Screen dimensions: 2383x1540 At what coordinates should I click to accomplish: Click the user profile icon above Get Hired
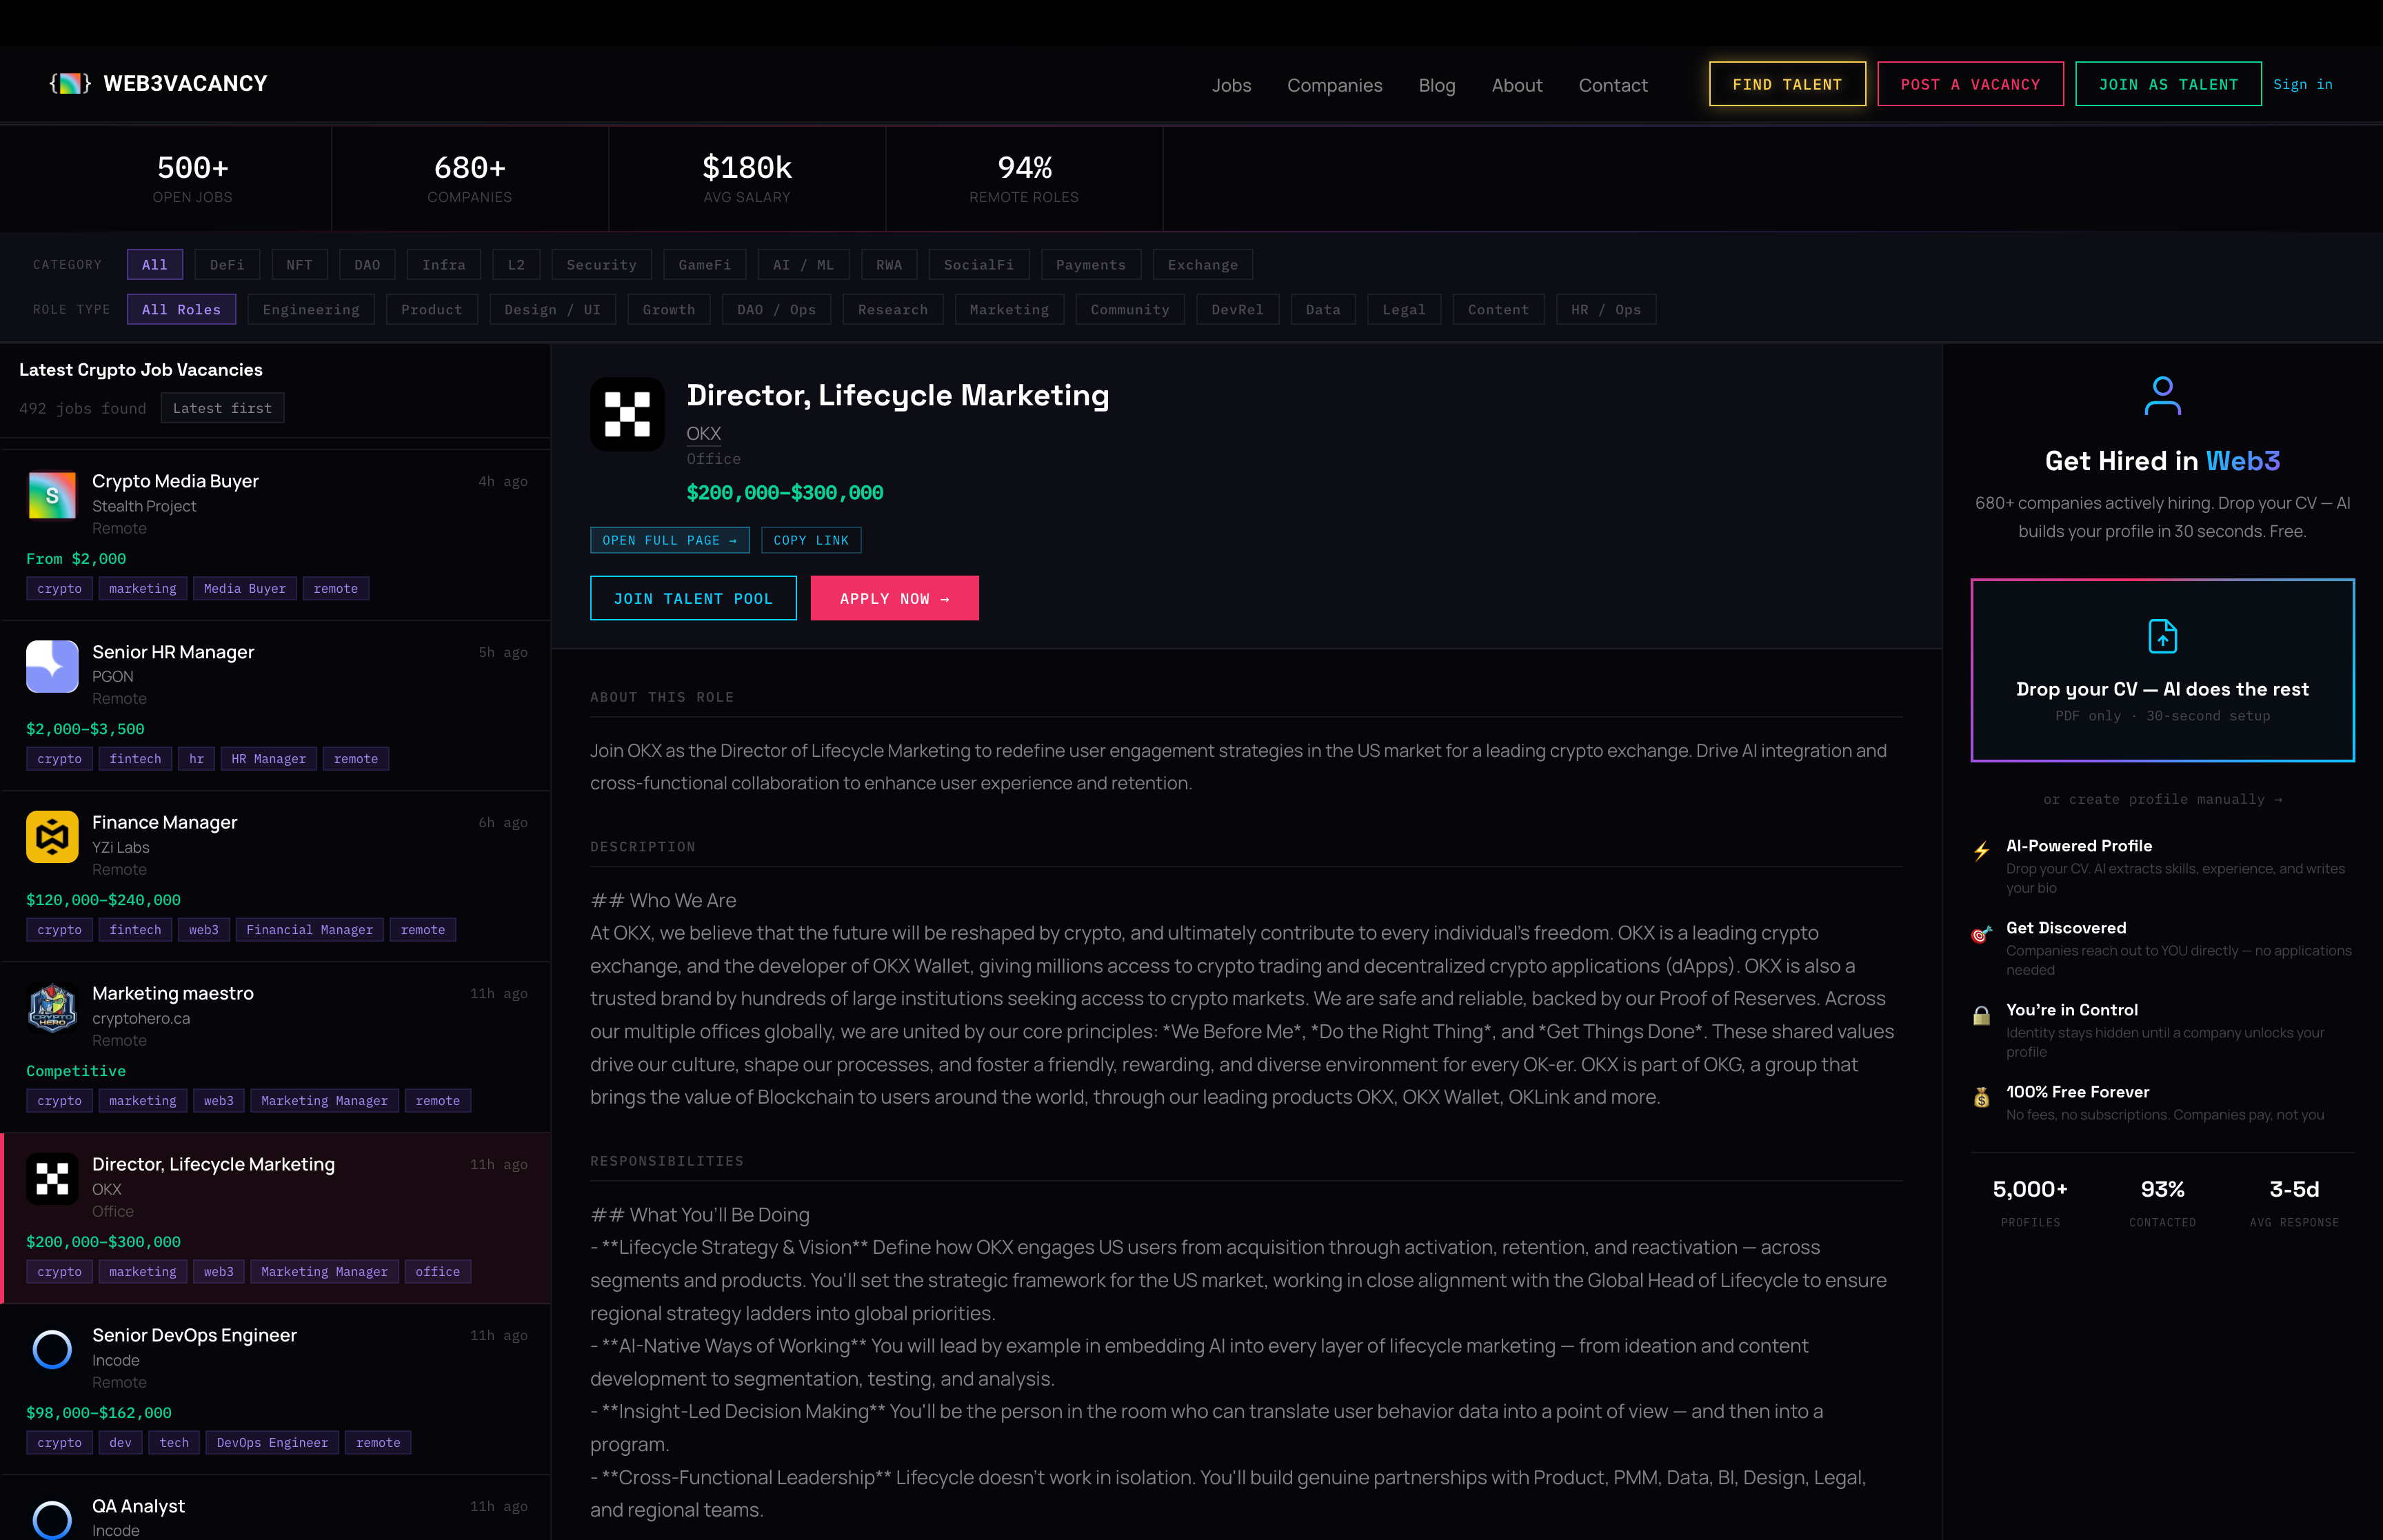tap(2162, 396)
